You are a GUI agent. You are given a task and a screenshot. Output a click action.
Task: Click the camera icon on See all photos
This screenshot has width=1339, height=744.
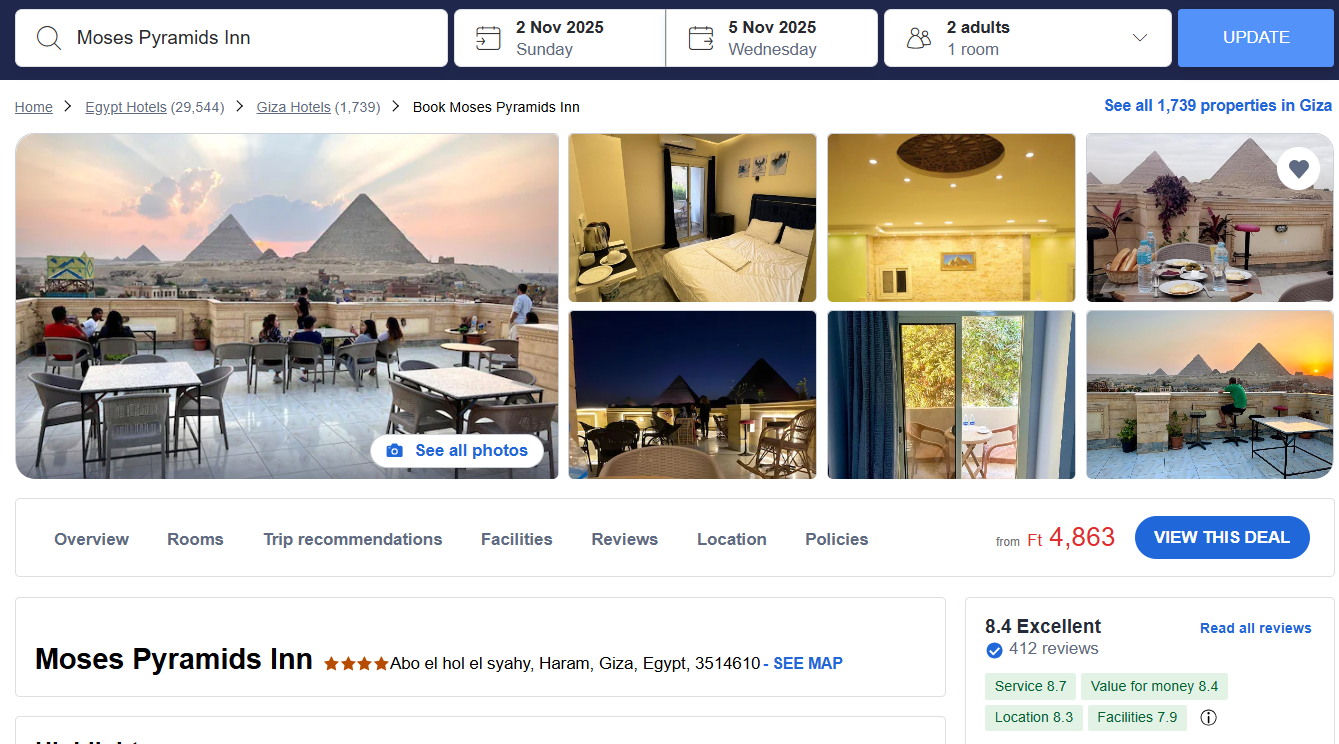[395, 451]
